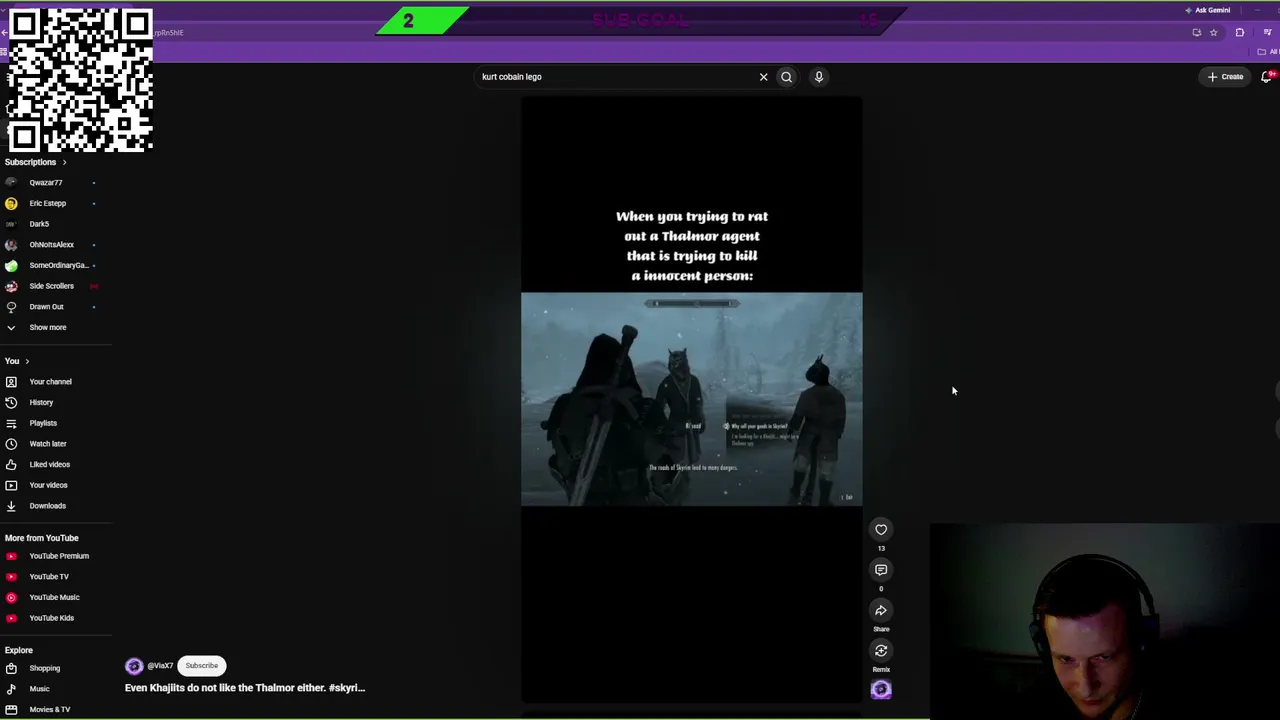This screenshot has height=720, width=1280.
Task: Run the search with the magnifier icon
Action: click(787, 77)
